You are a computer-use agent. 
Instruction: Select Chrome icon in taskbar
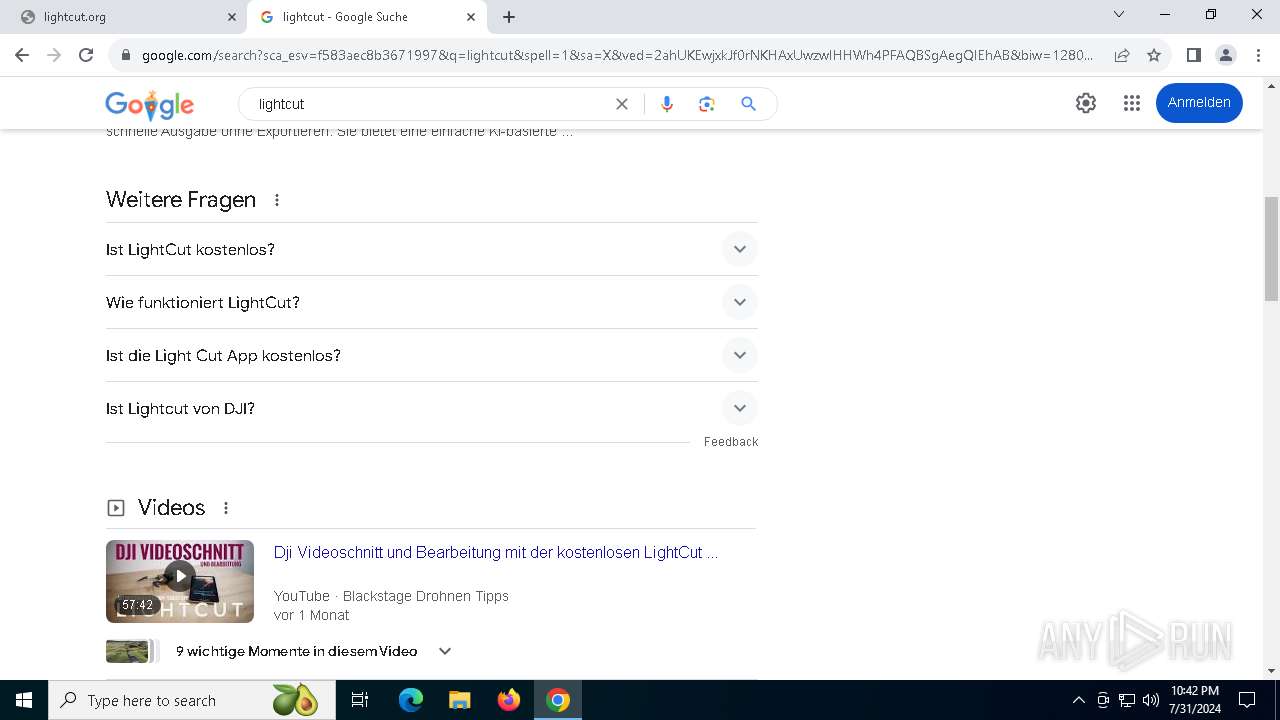[x=558, y=700]
